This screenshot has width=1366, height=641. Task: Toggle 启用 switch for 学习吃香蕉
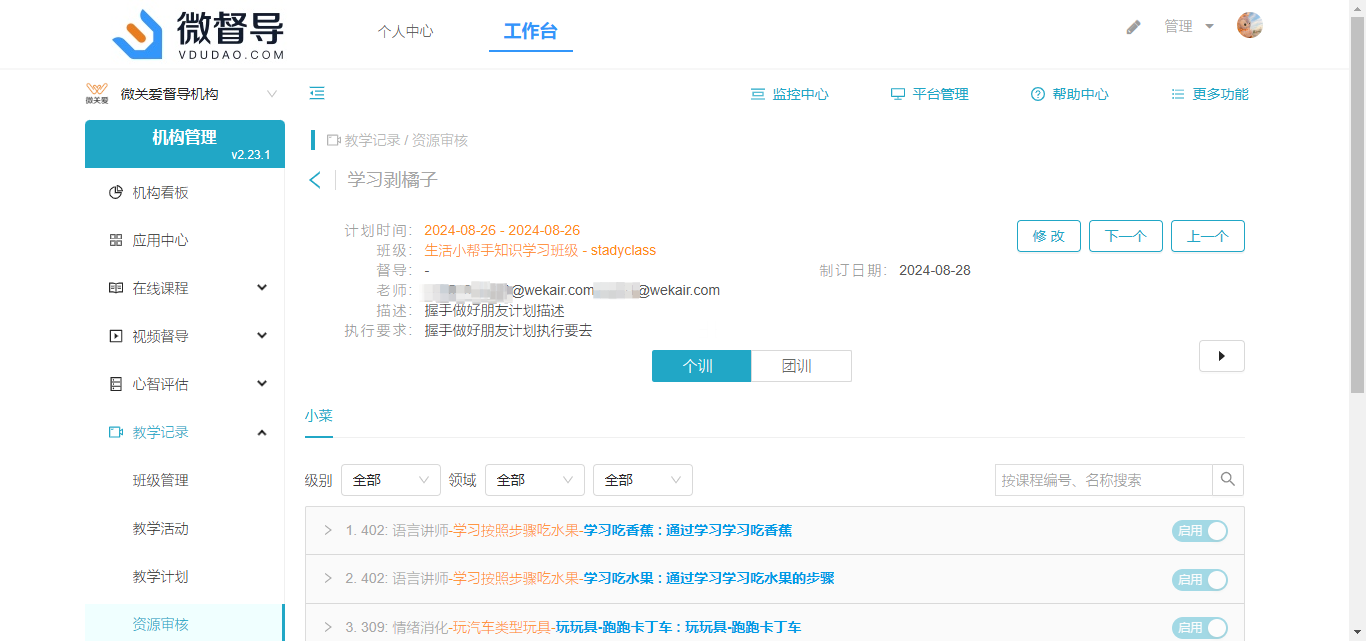[1200, 531]
